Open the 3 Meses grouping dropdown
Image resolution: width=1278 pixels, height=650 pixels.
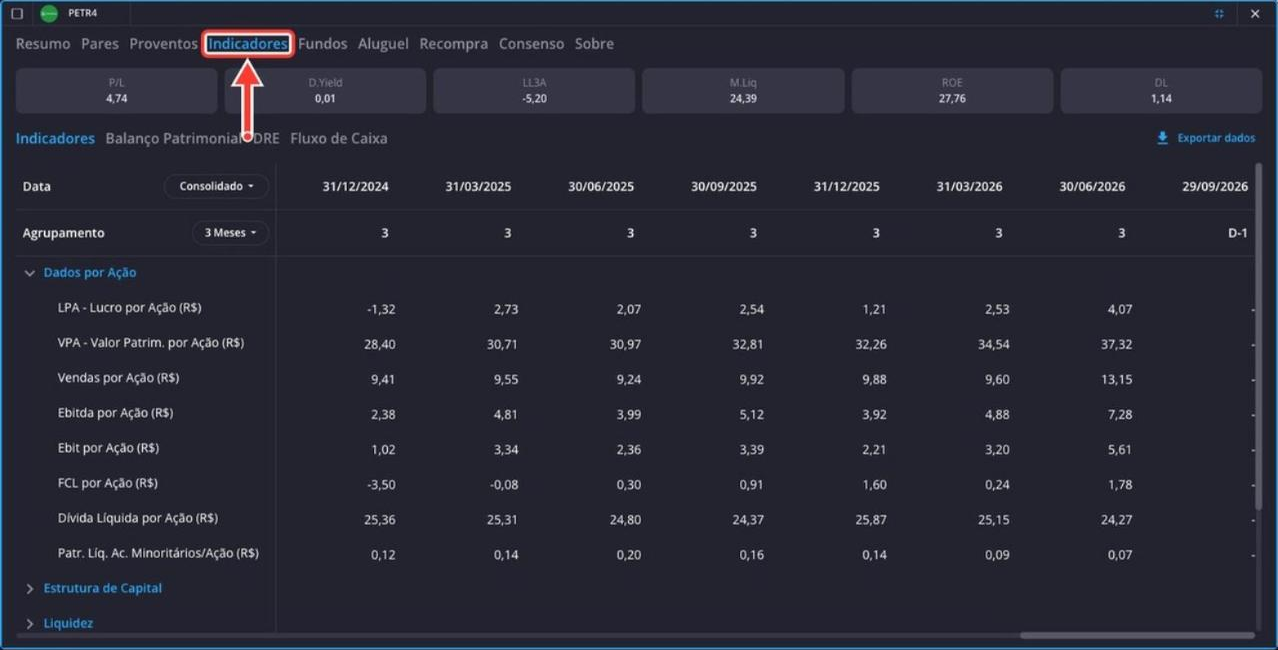(230, 233)
